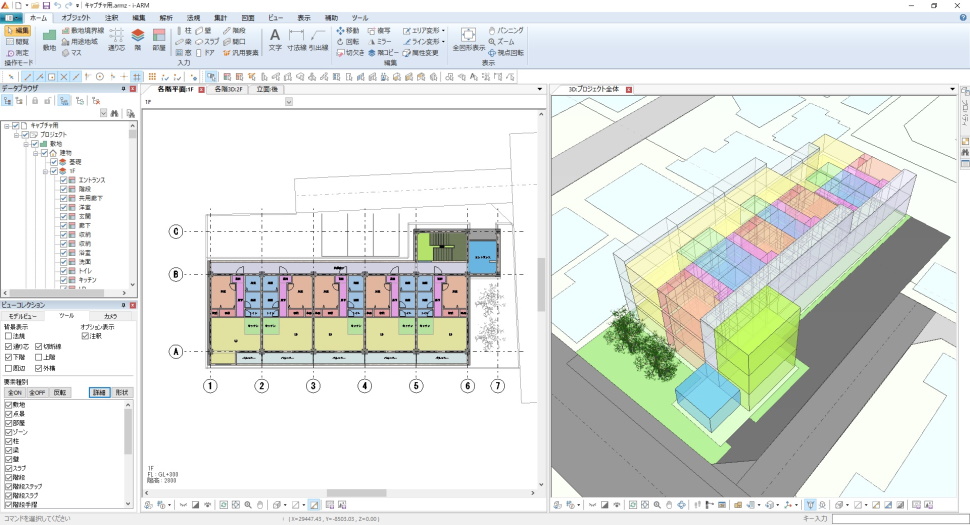Toggle the 注釈 option display checkbox
The image size is (970, 525).
click(x=85, y=336)
